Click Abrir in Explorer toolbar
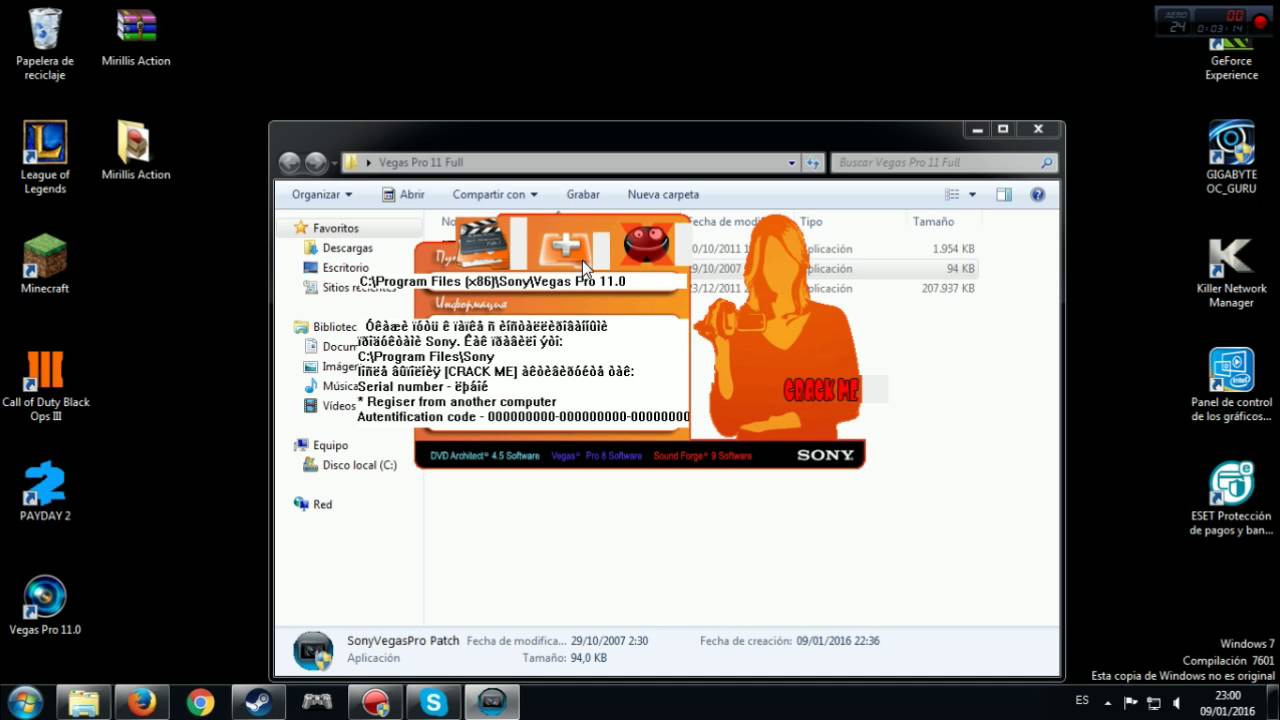This screenshot has height=720, width=1280. tap(403, 195)
